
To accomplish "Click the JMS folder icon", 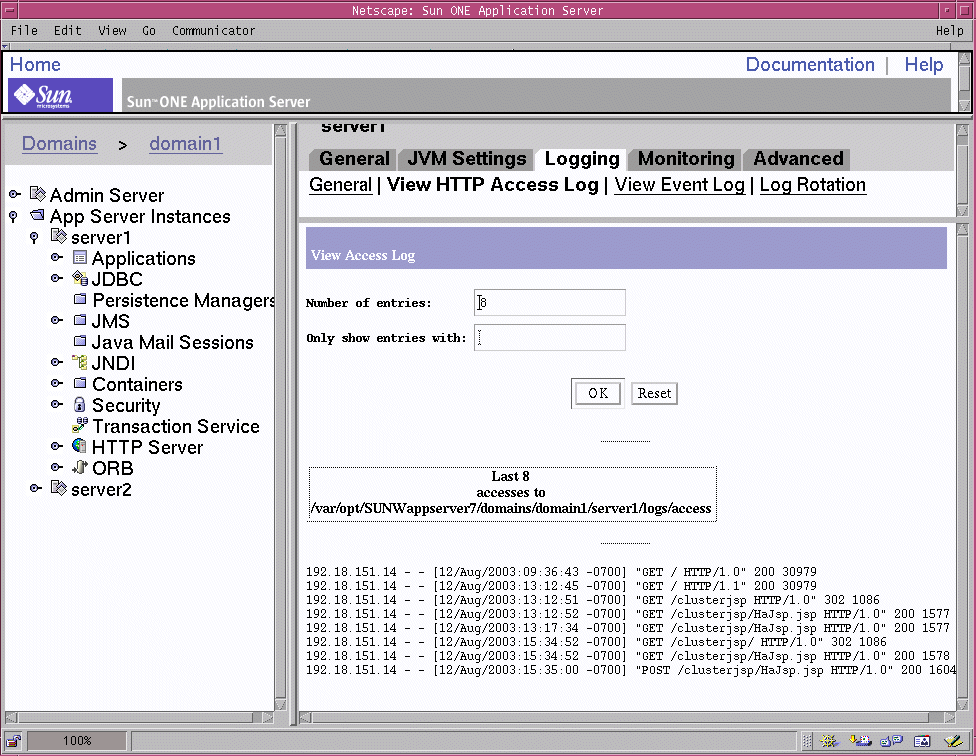I will point(80,320).
